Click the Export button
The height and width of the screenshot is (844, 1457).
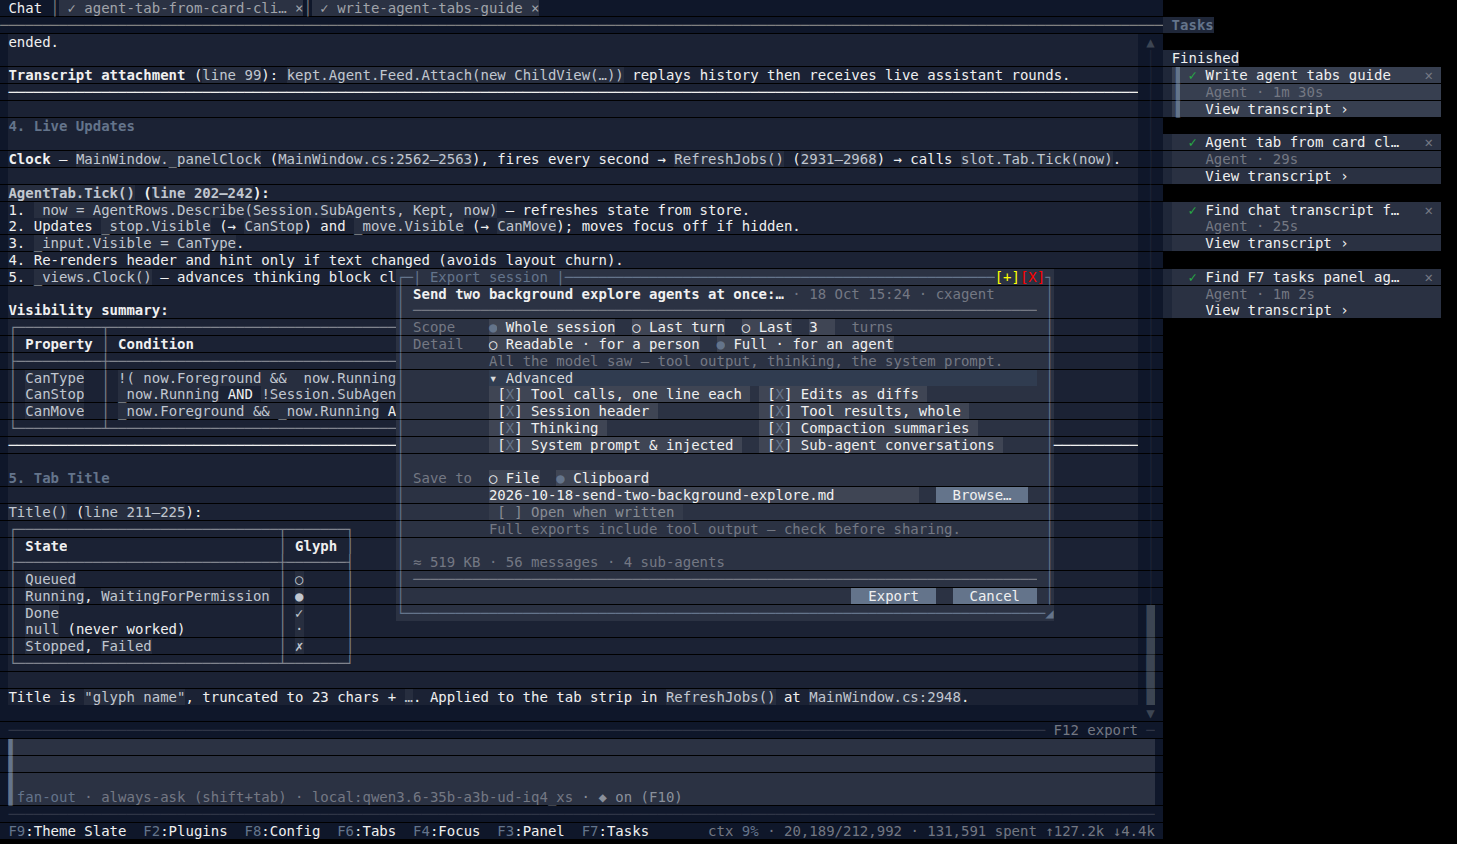893,596
